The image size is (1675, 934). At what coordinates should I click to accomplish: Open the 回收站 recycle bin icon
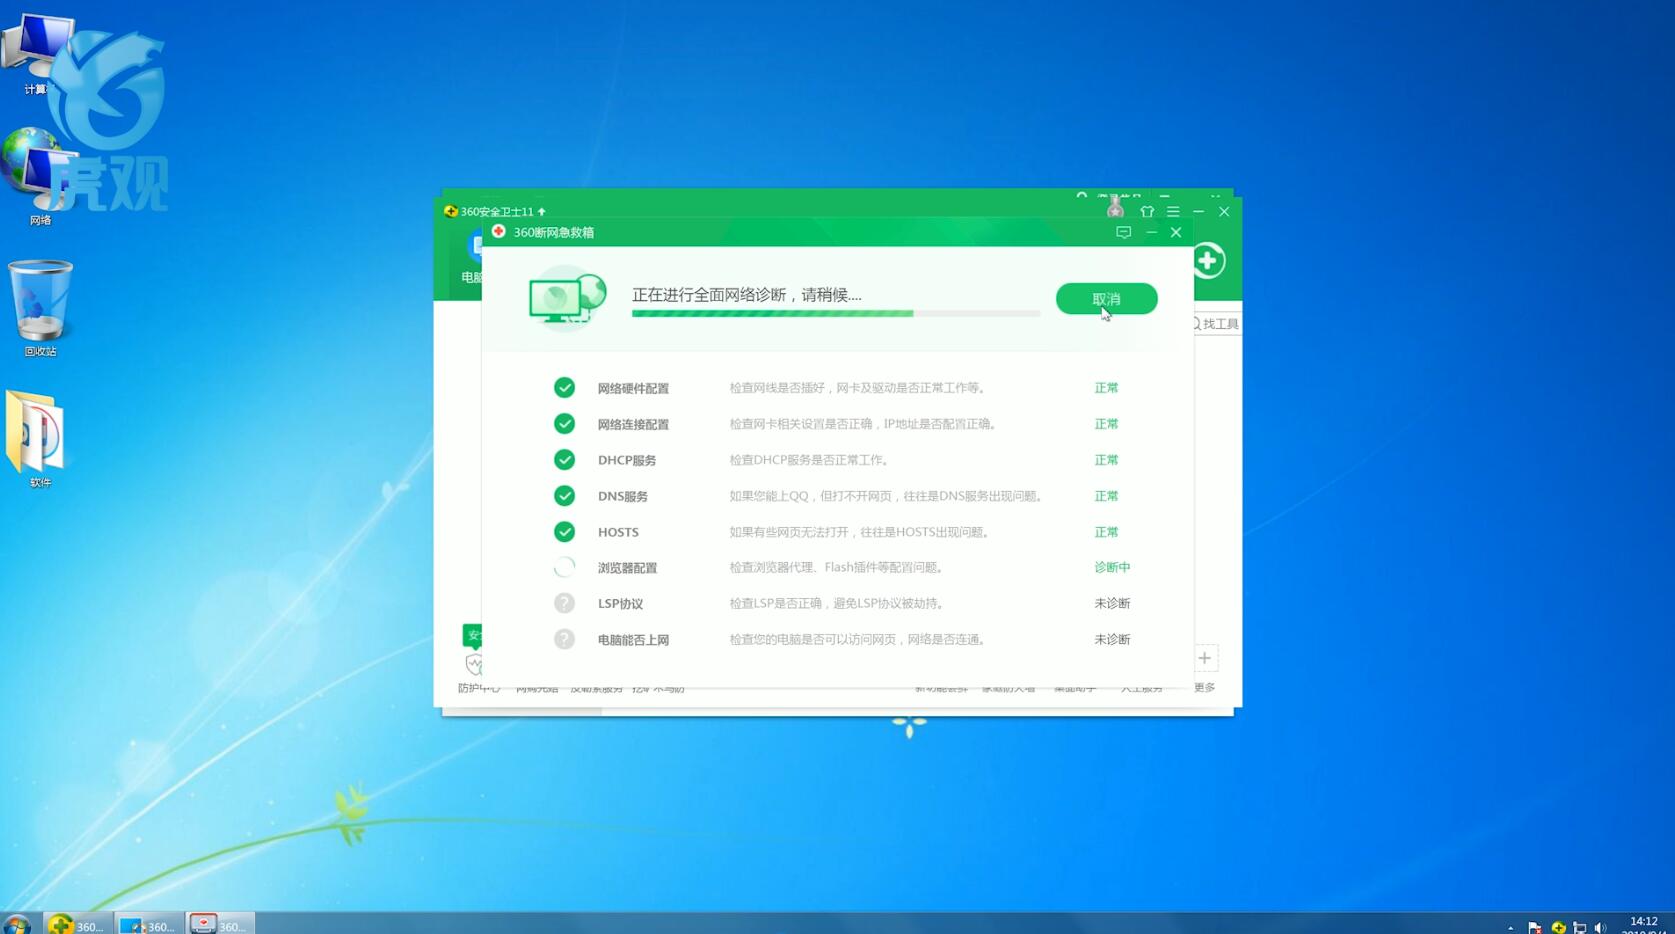pyautogui.click(x=40, y=308)
